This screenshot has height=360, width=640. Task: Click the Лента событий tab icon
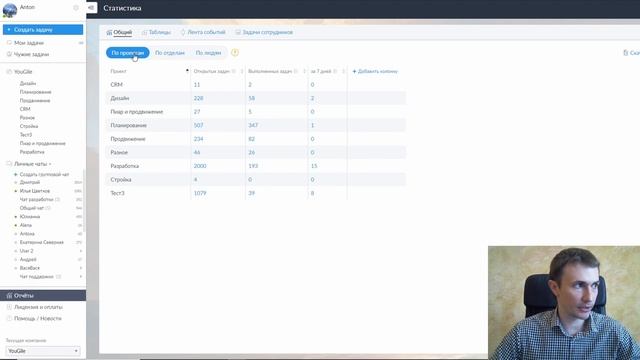click(183, 32)
